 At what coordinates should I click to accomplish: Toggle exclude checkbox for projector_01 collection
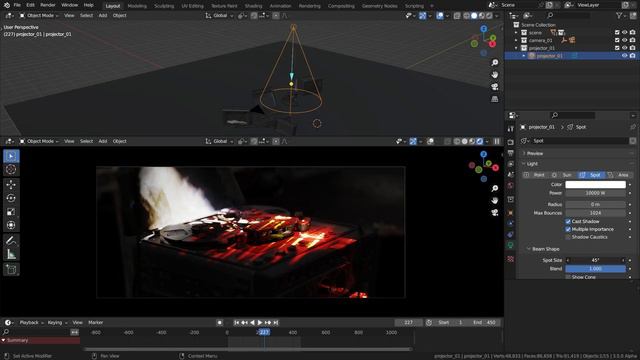click(617, 48)
